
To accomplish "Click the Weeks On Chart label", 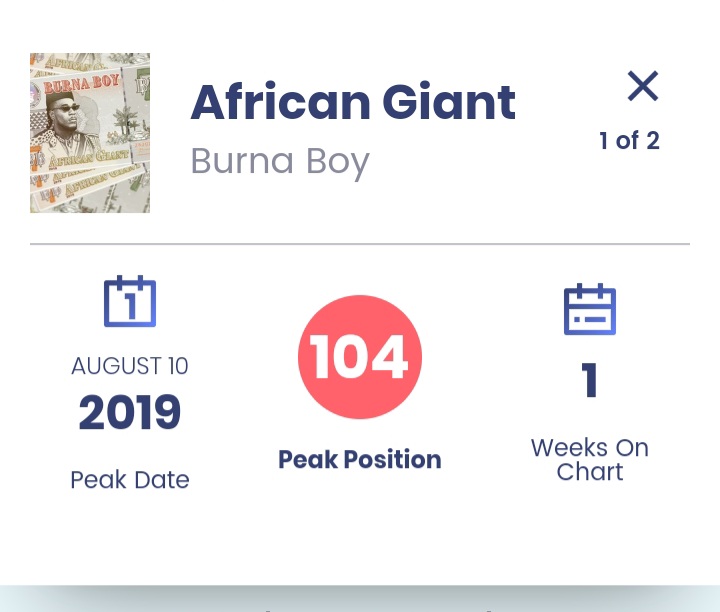I will 590,459.
